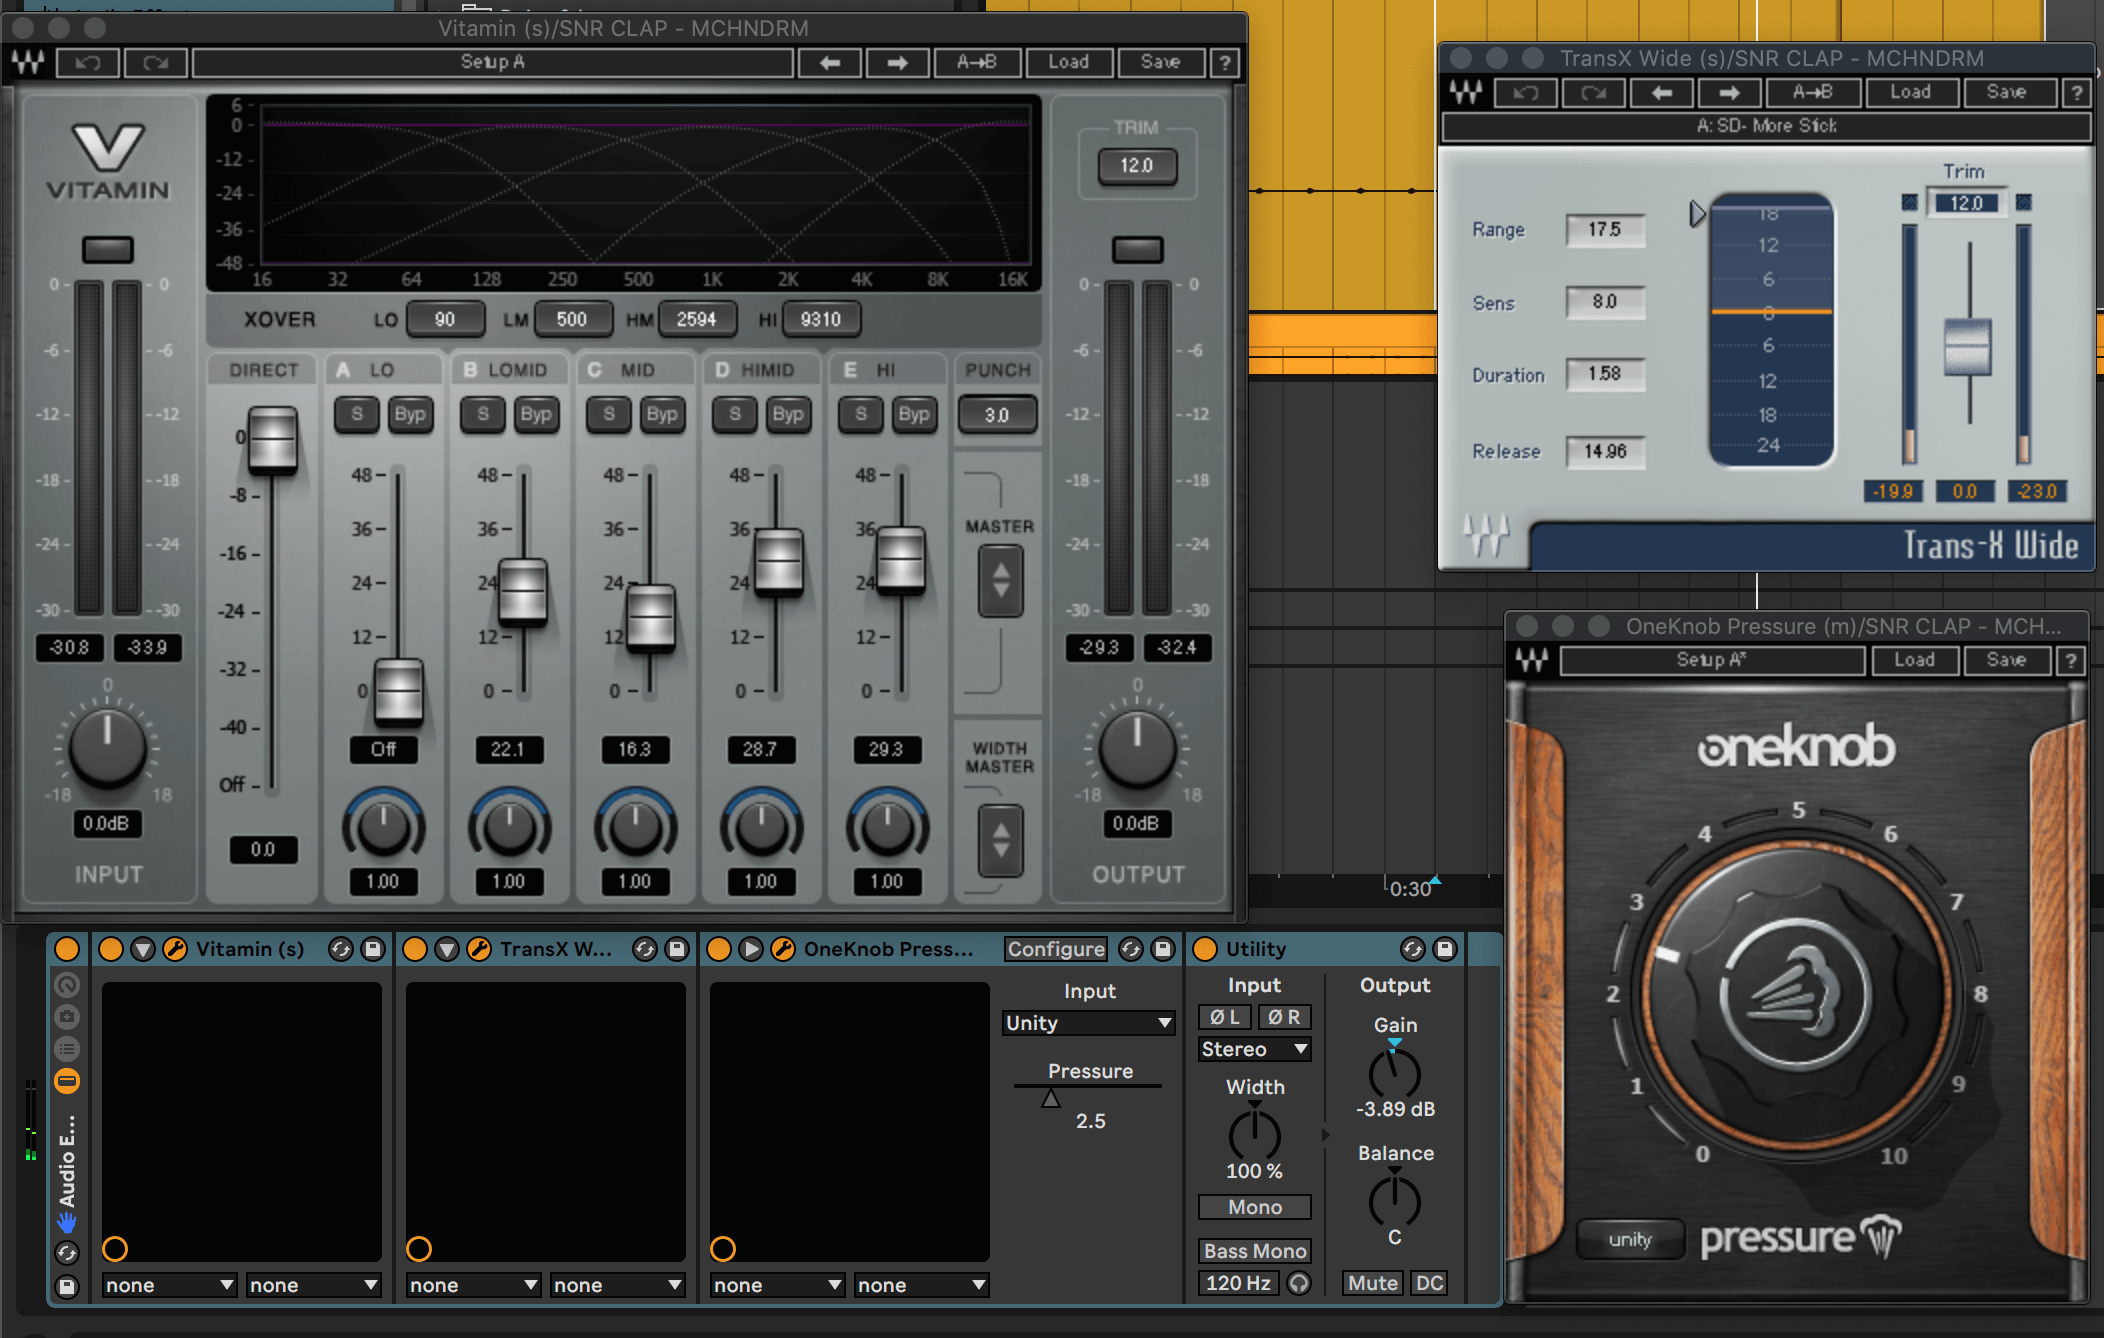
Task: Hot-swap TransX W device preset
Action: 645,949
